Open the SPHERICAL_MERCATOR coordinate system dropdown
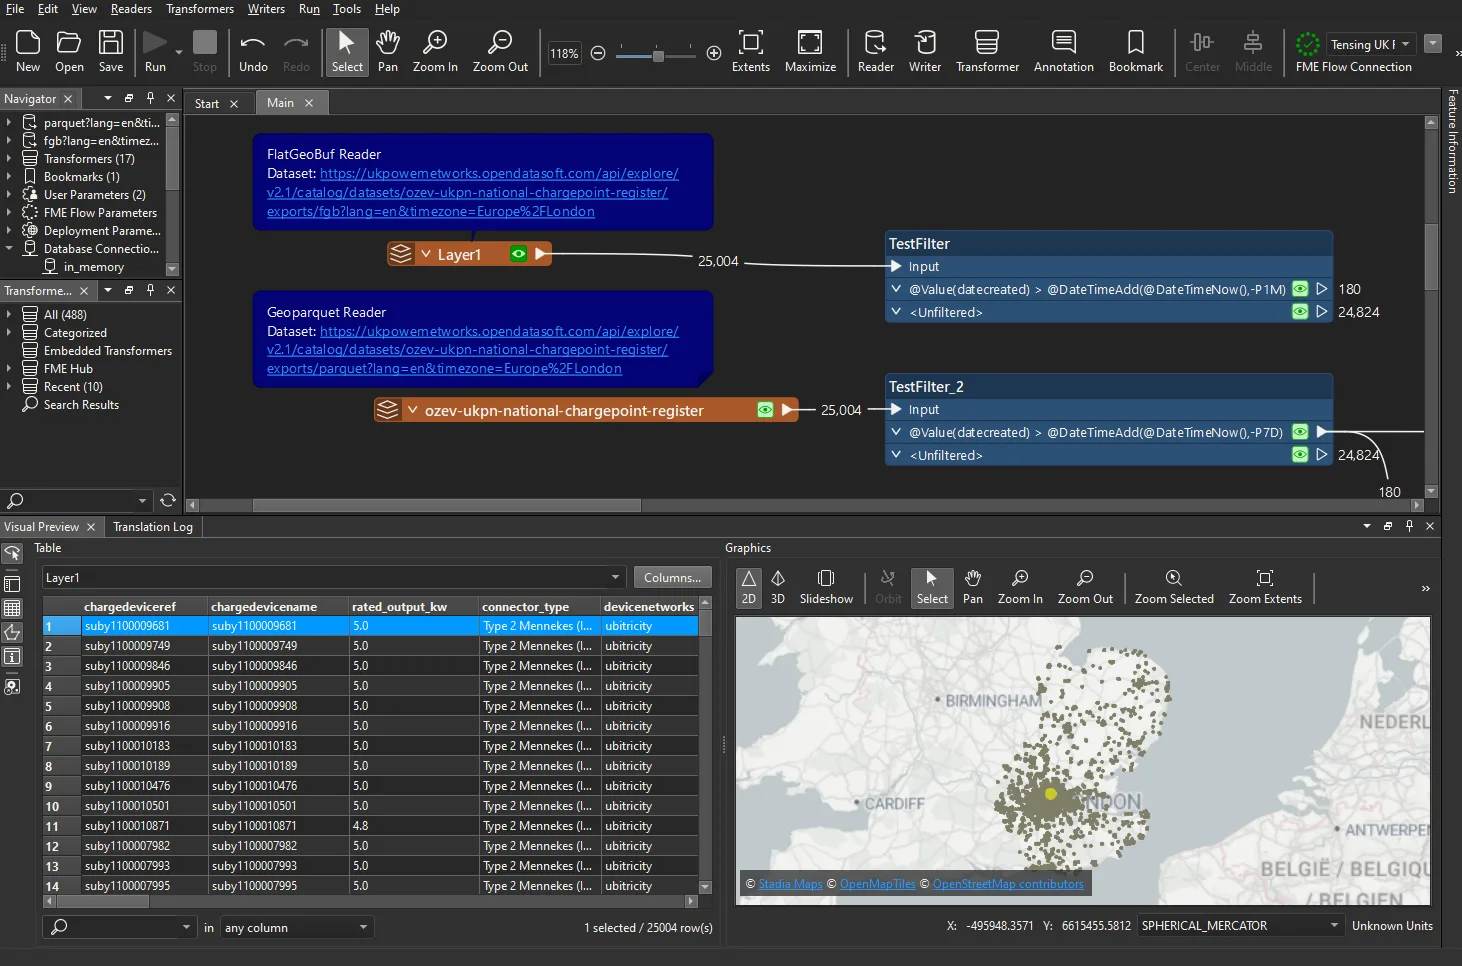Screen dimensions: 1462x966 tap(1333, 926)
